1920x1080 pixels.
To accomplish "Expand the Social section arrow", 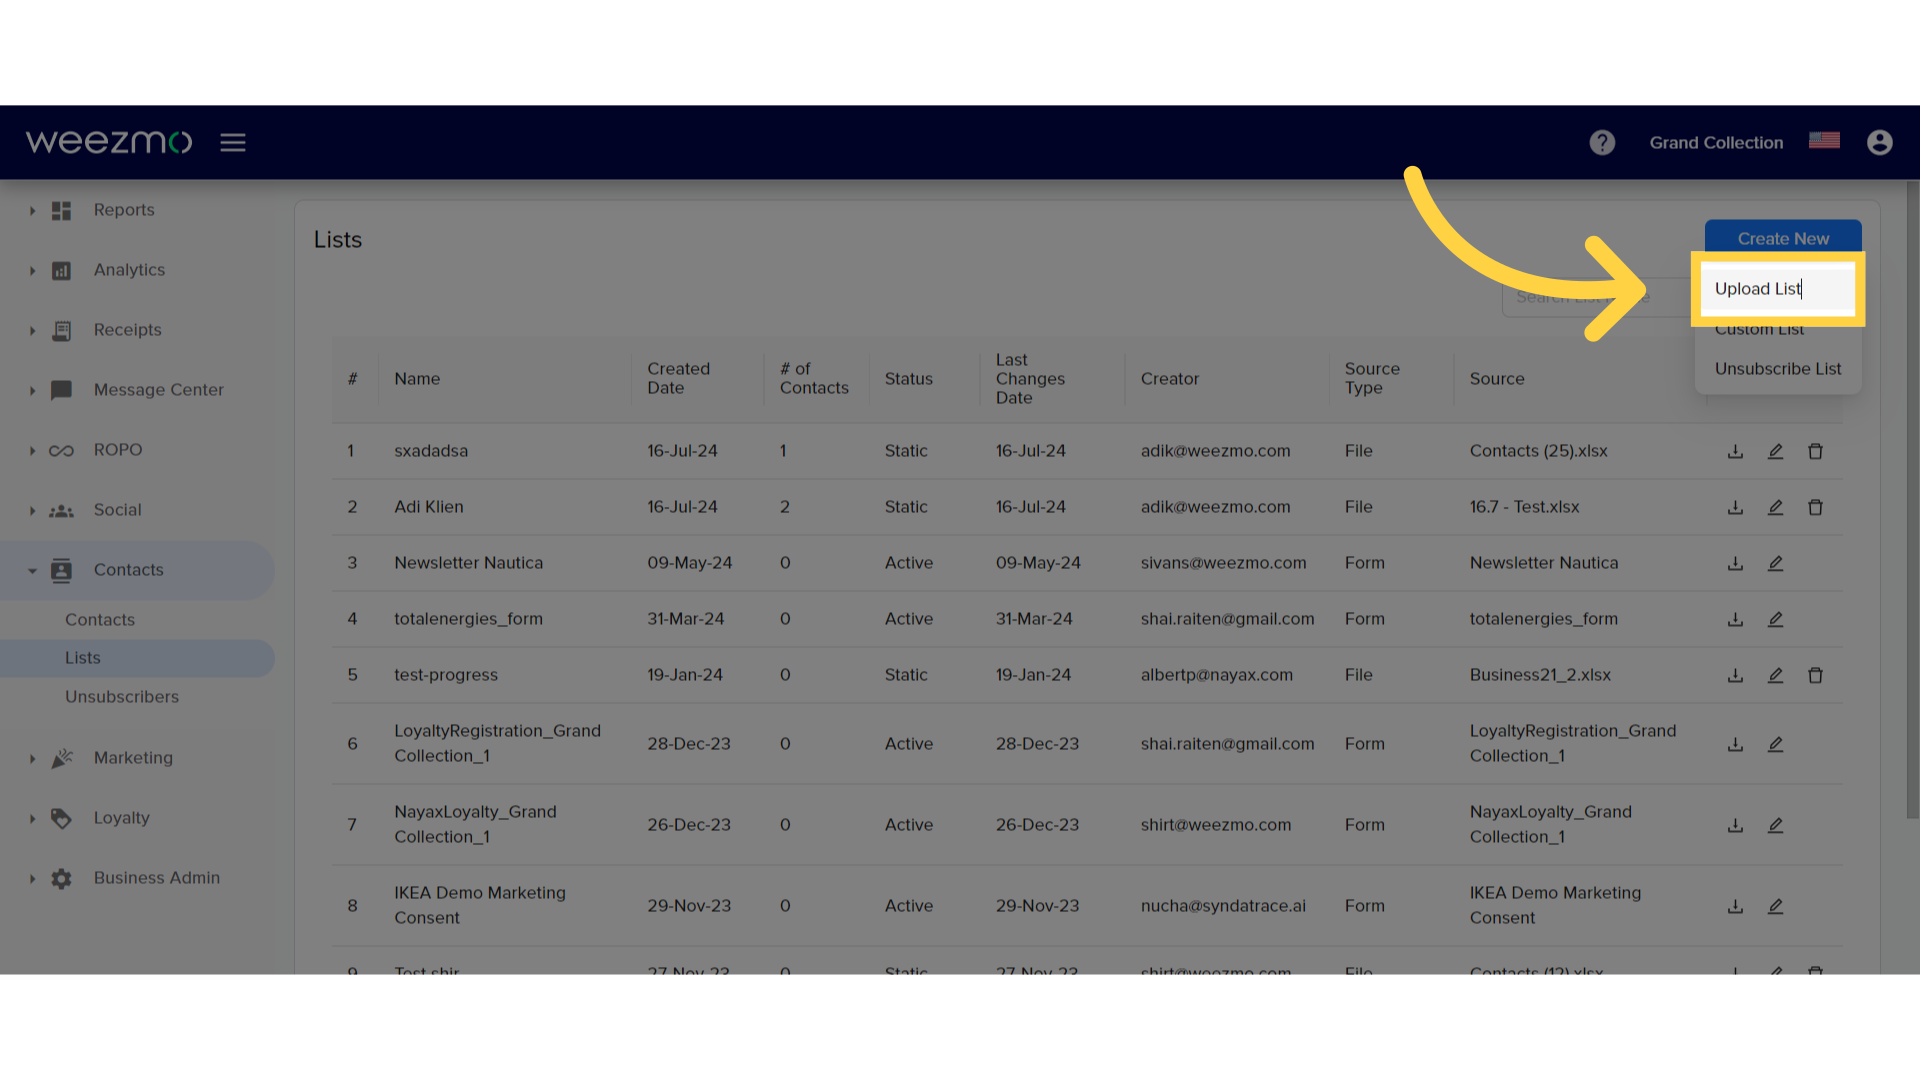I will (32, 511).
